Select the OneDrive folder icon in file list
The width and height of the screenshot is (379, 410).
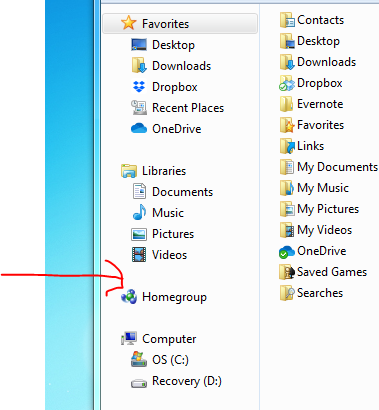pyautogui.click(x=287, y=252)
